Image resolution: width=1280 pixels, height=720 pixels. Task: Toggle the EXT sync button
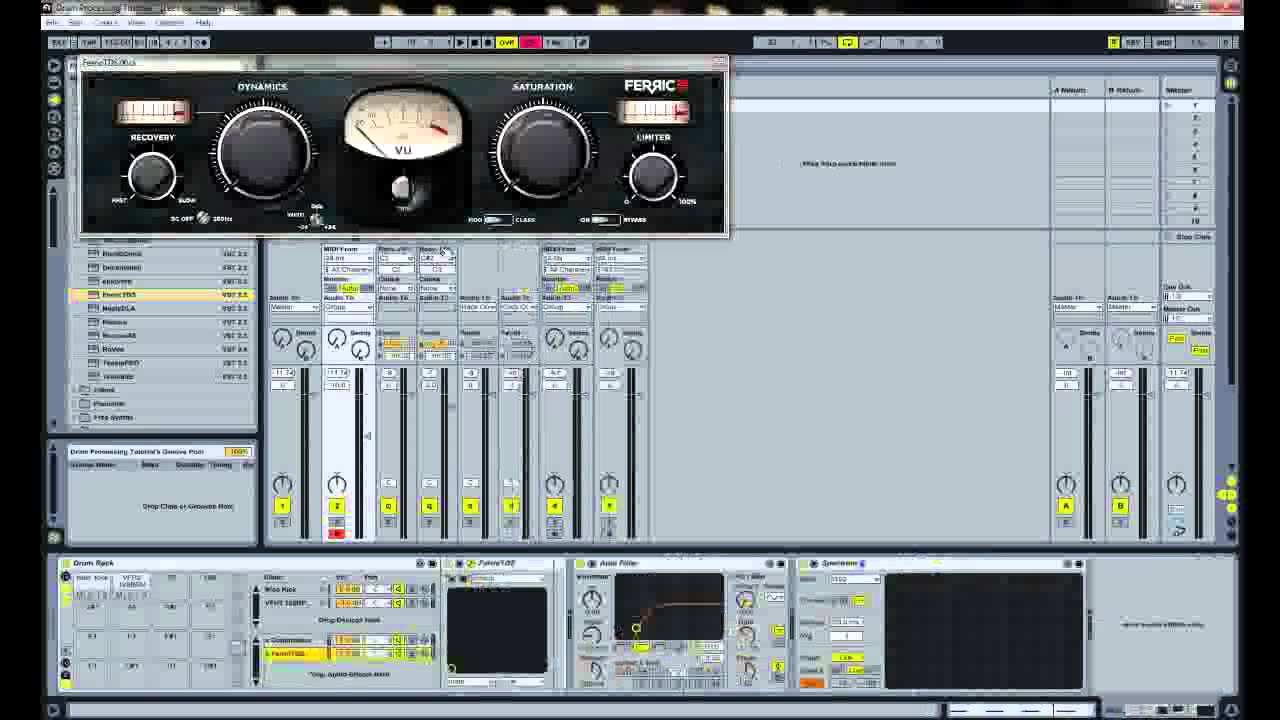(x=59, y=42)
